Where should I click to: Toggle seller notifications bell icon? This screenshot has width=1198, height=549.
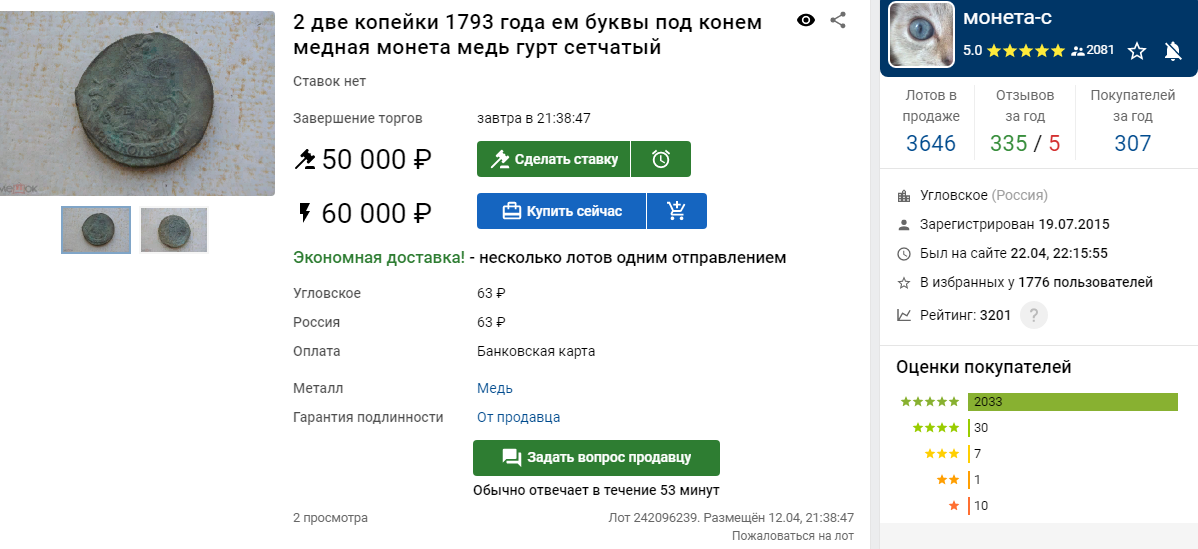[1173, 51]
